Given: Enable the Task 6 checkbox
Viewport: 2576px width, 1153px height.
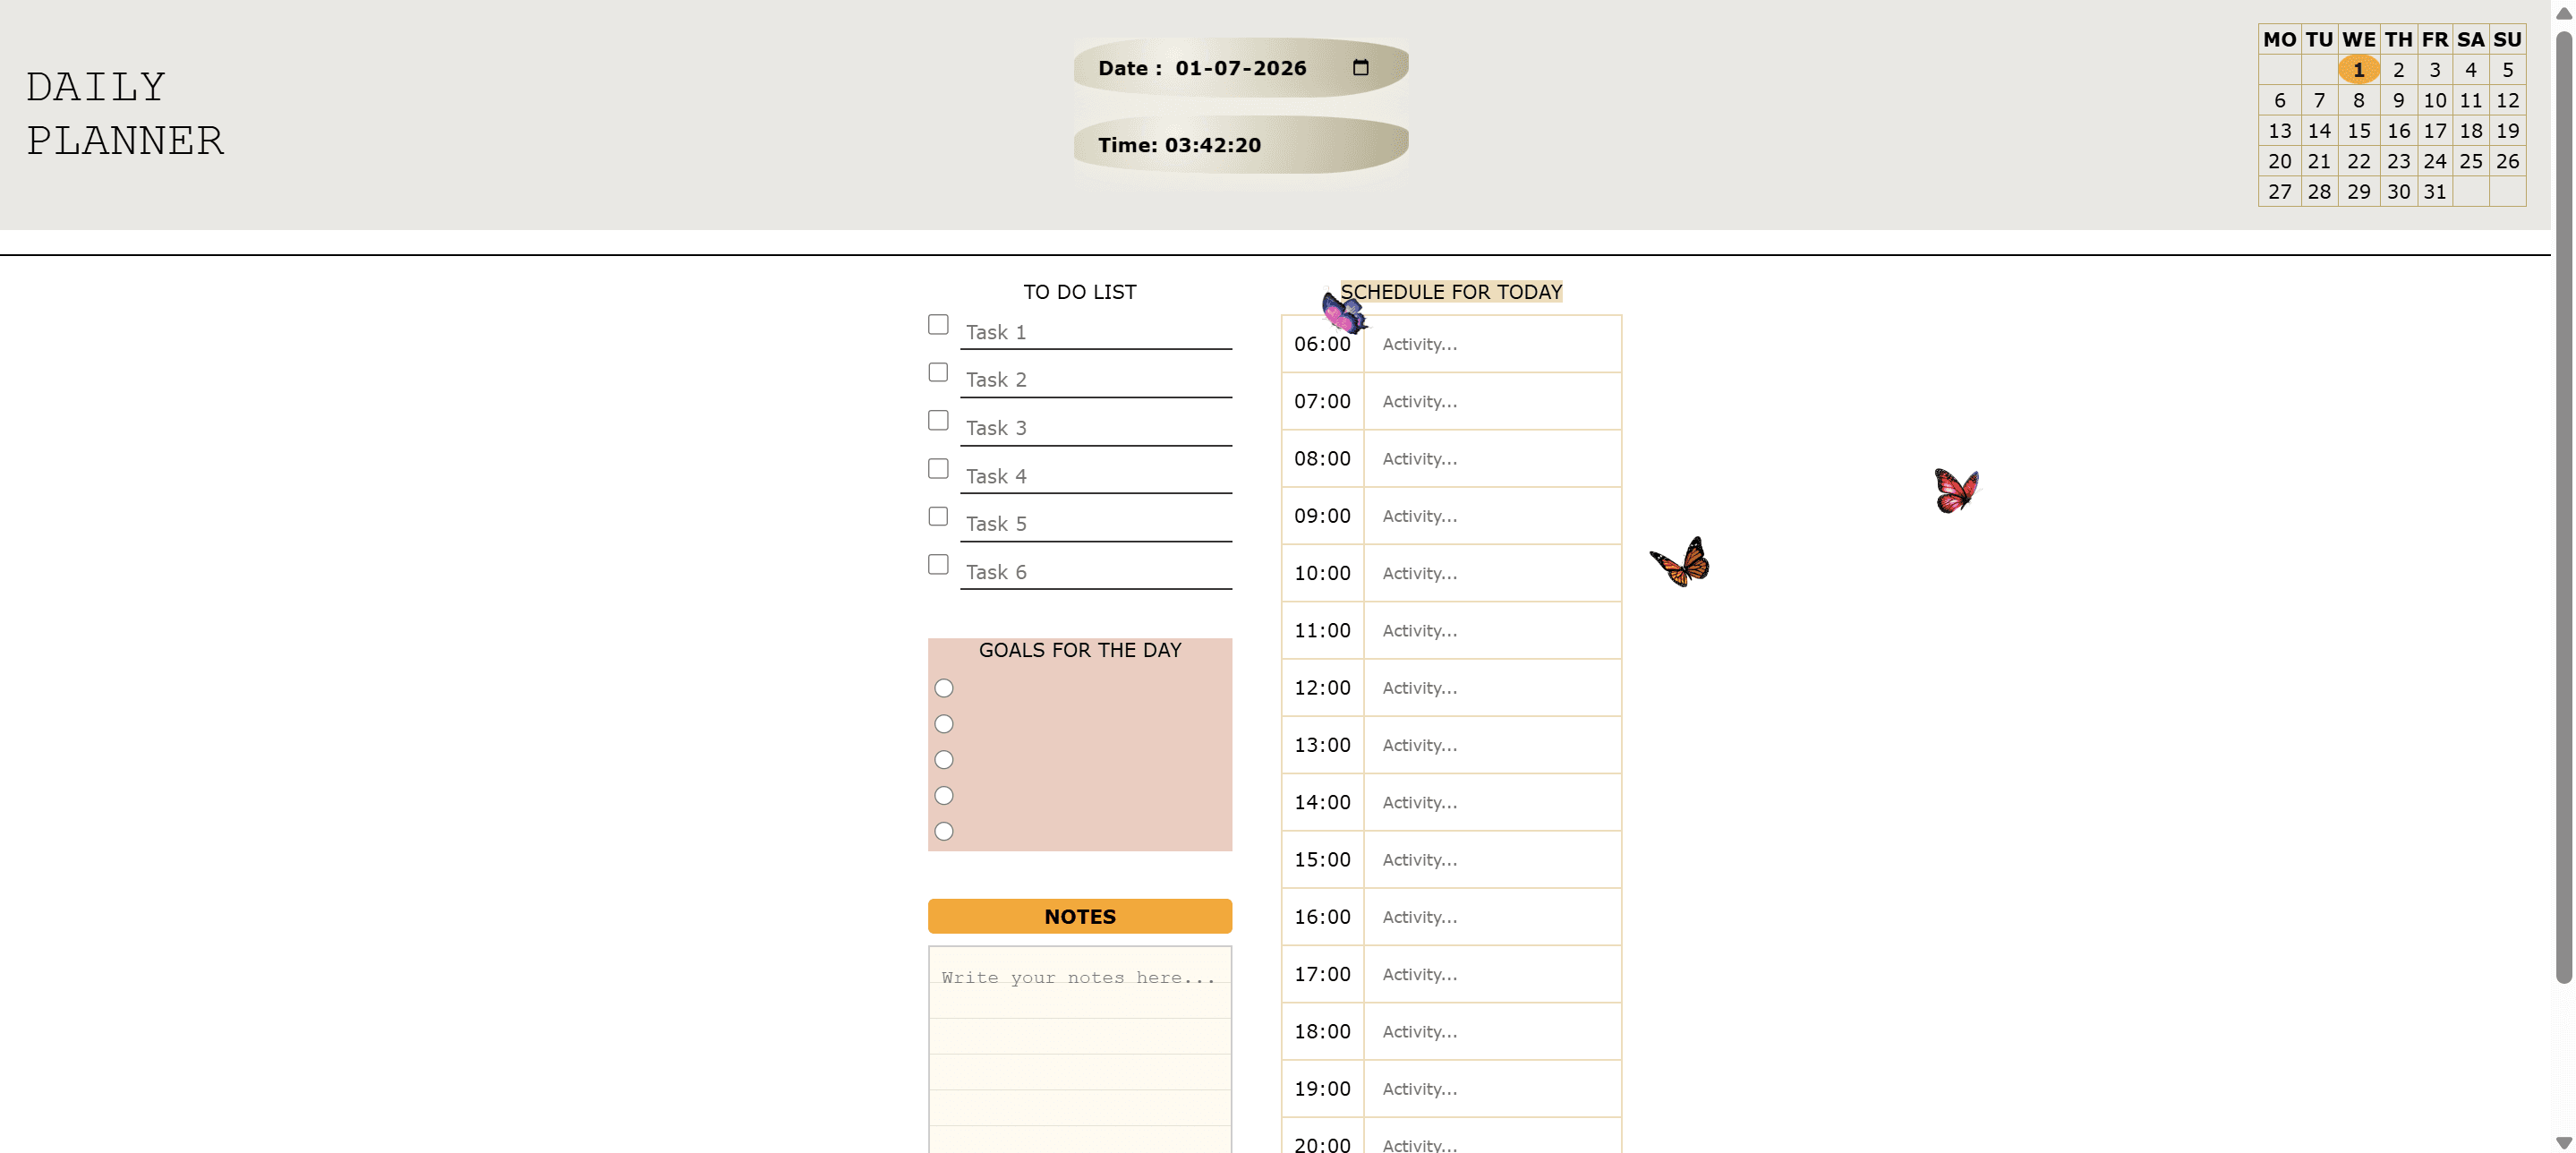Looking at the screenshot, I should (x=938, y=564).
